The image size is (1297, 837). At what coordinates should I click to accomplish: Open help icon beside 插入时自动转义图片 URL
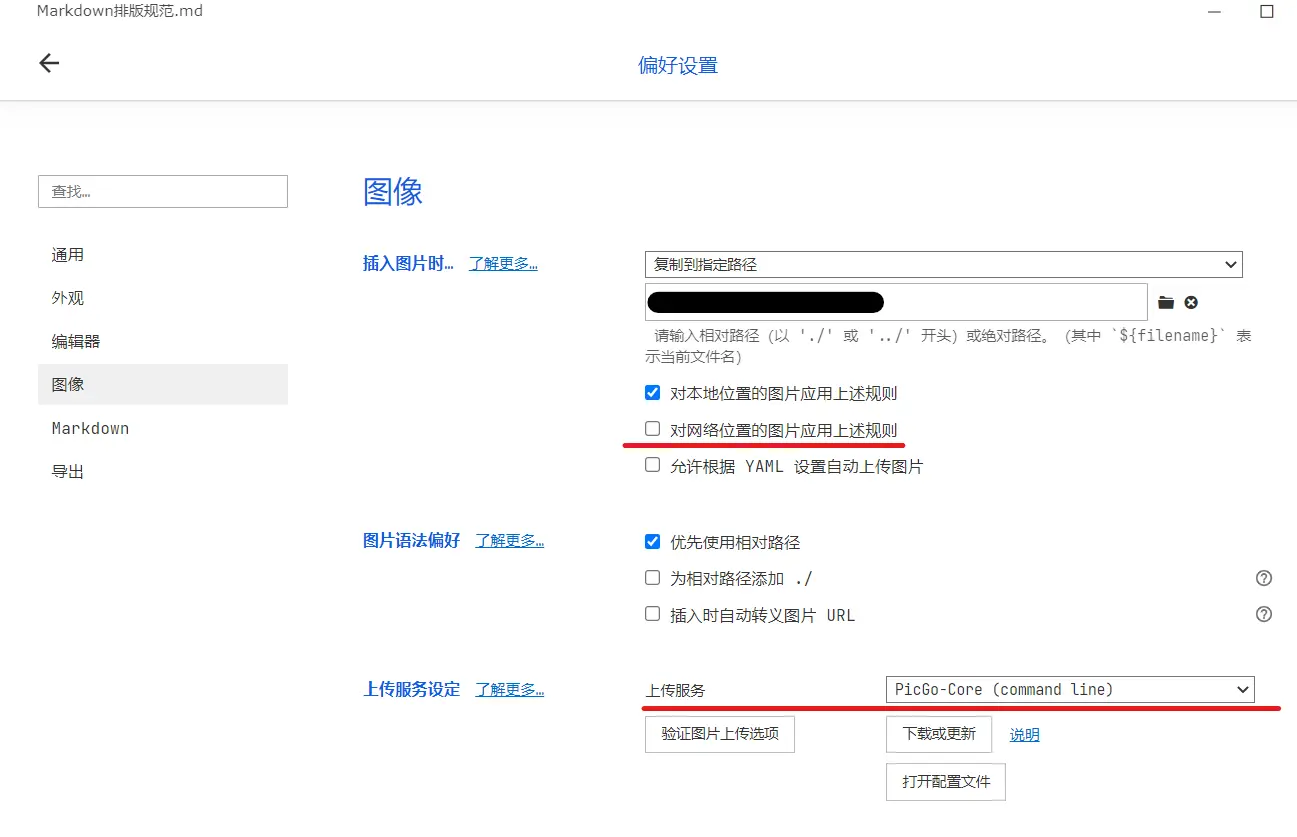coord(1264,614)
